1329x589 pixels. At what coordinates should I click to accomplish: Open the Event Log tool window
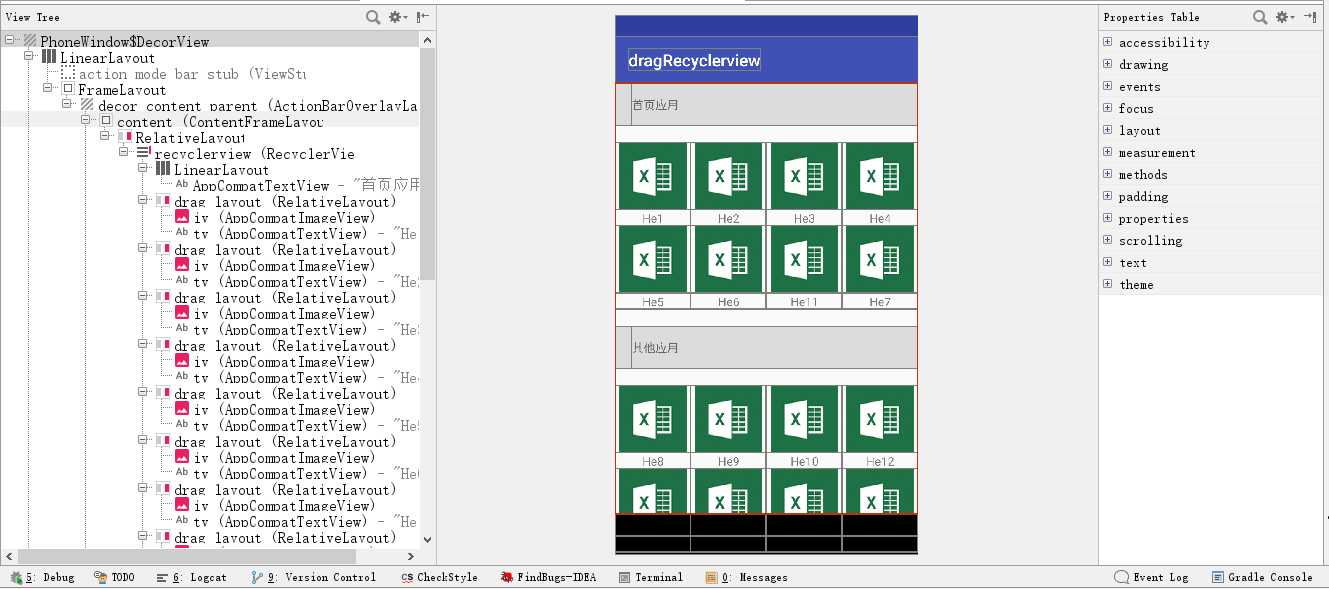click(x=1151, y=577)
